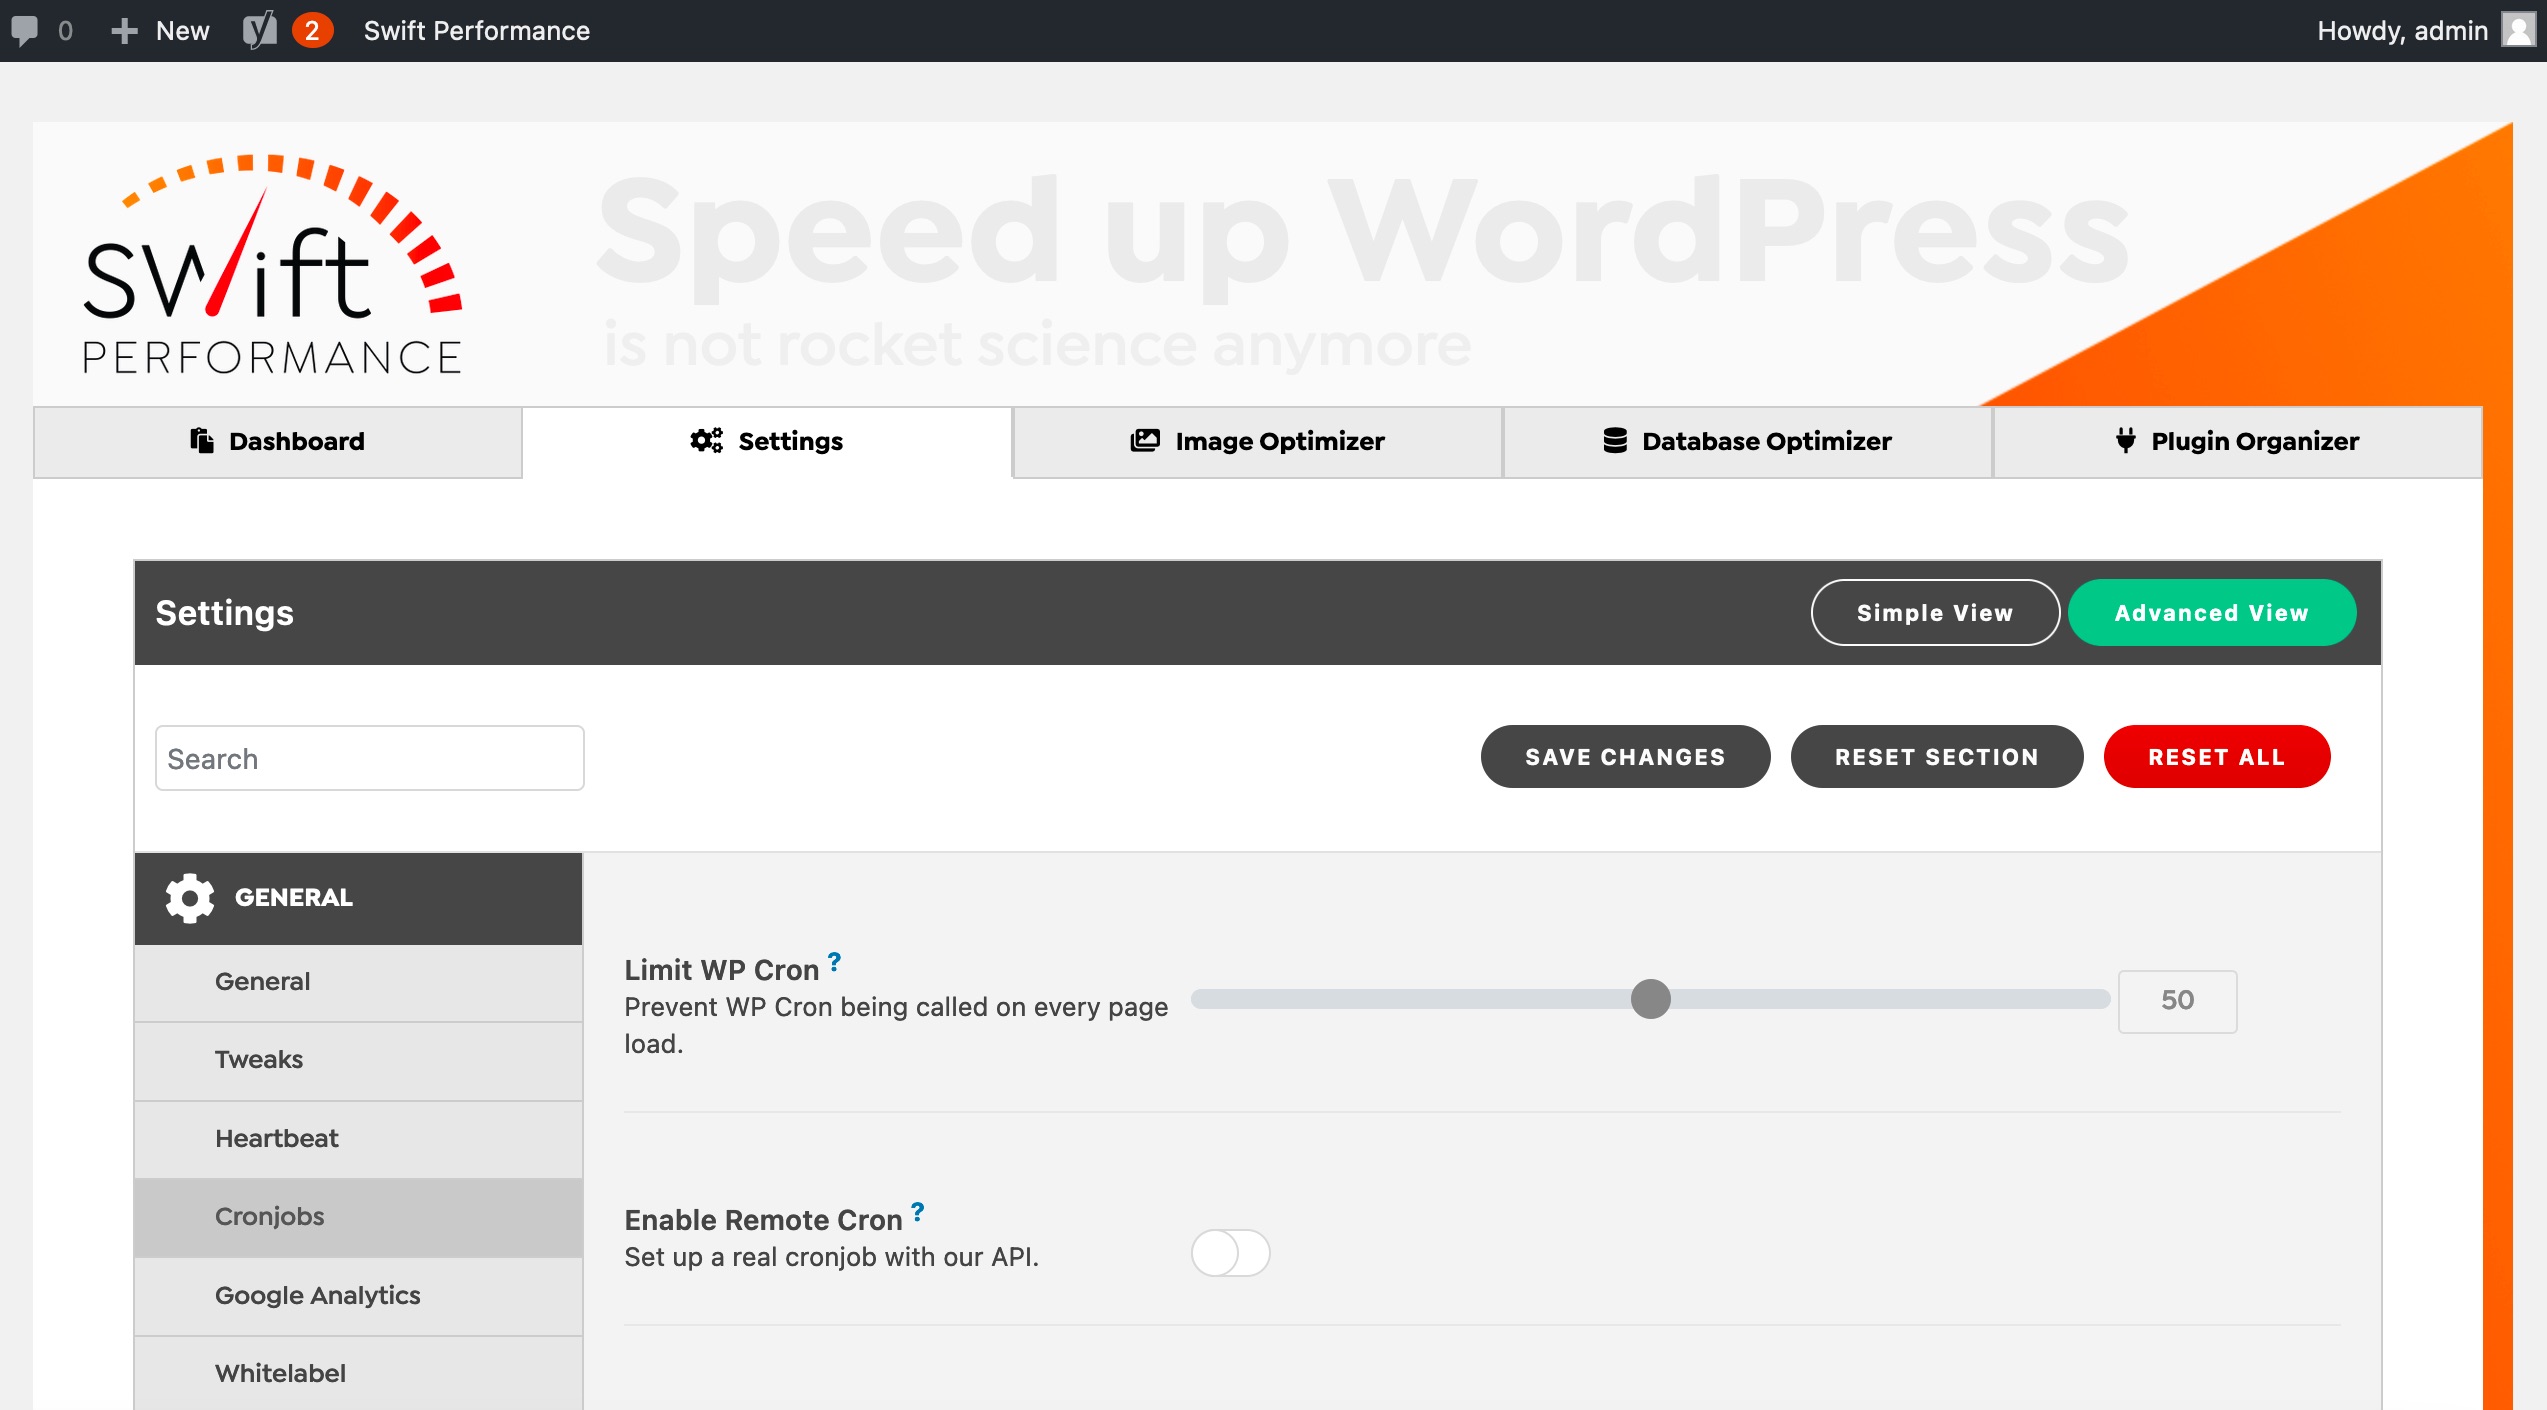Click the RESET SECTION button
Screen dimensions: 2547x1410
click(1937, 757)
